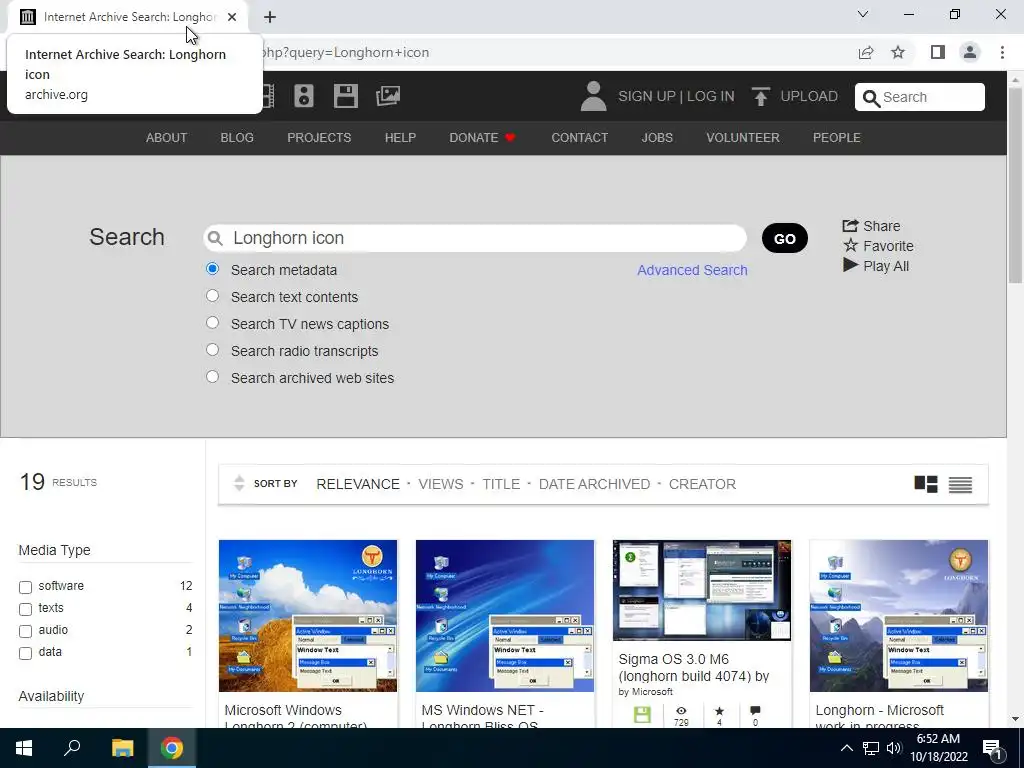Select Search archived web sites option
Image resolution: width=1024 pixels, height=768 pixels.
(x=212, y=377)
